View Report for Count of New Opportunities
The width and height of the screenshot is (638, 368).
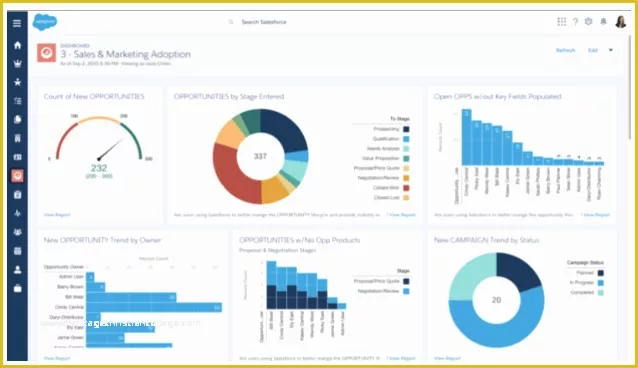pyautogui.click(x=57, y=215)
